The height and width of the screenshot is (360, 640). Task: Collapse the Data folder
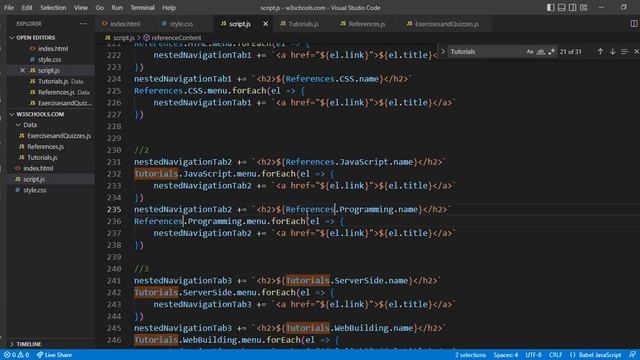(x=30, y=125)
